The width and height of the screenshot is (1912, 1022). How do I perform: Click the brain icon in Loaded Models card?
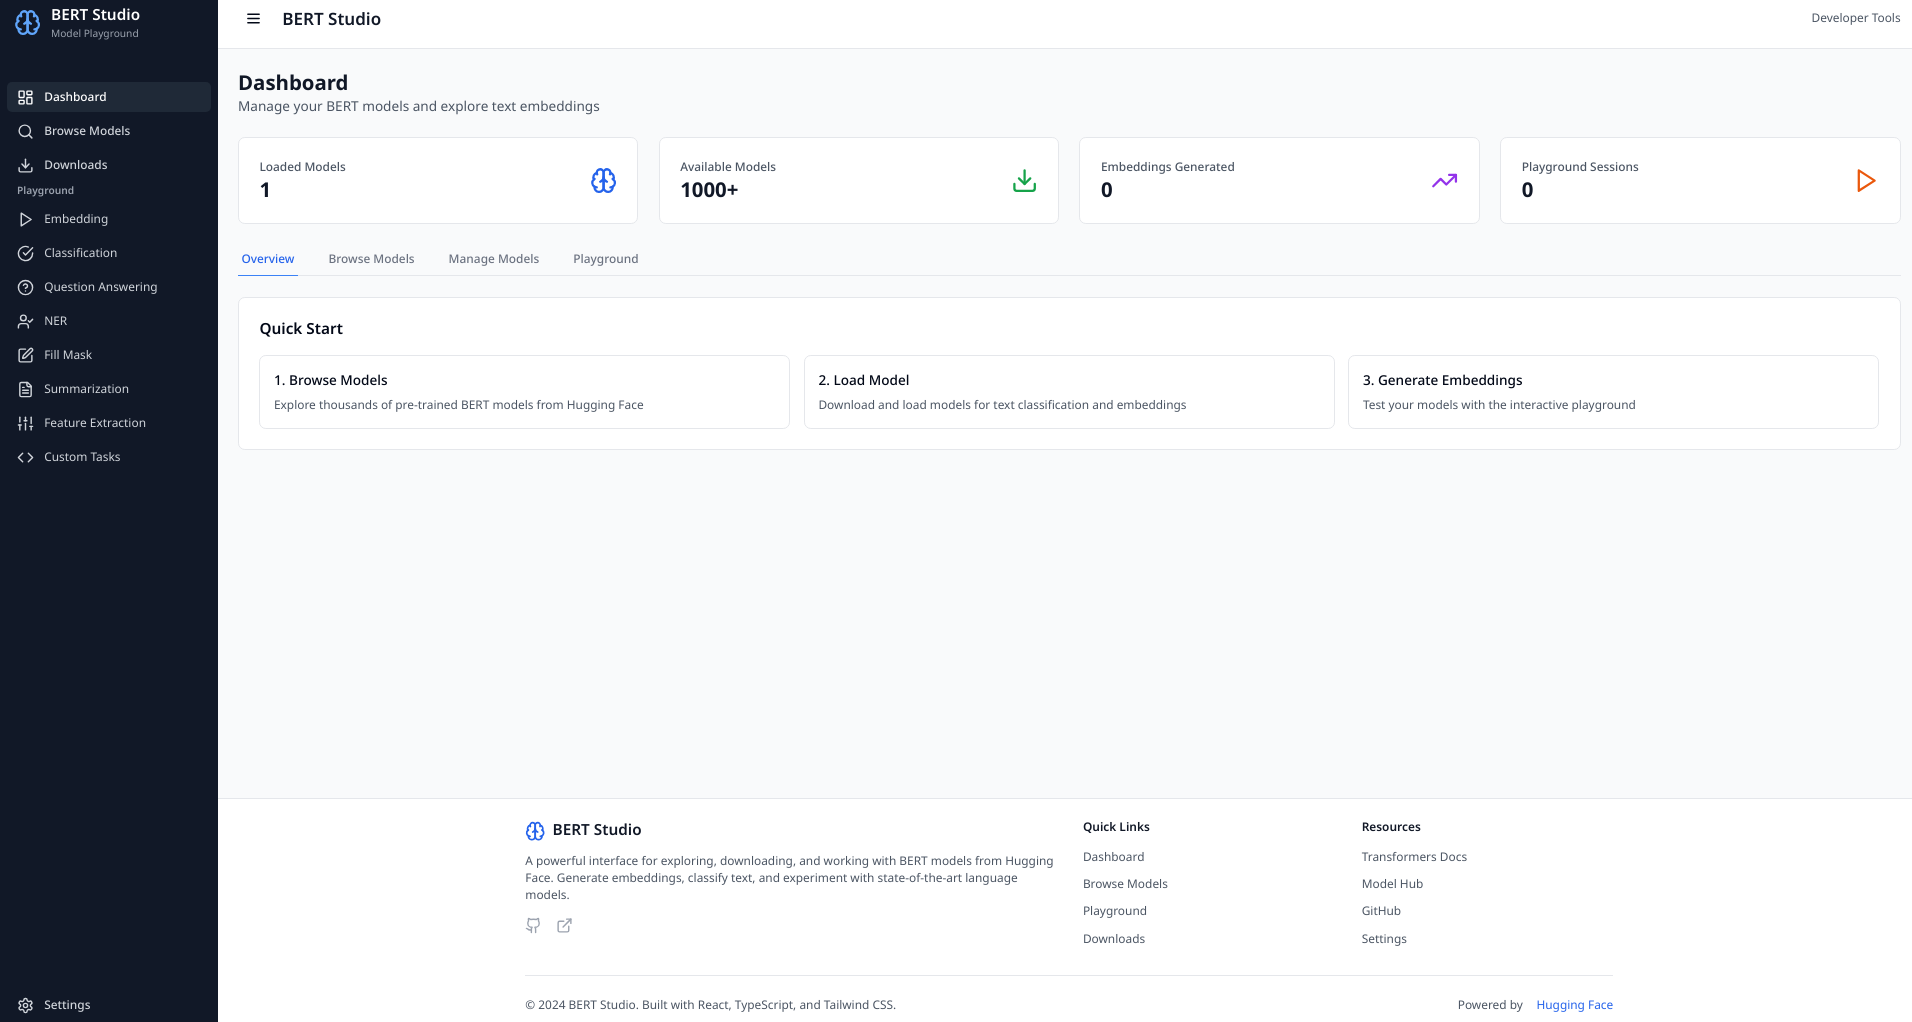tap(604, 181)
